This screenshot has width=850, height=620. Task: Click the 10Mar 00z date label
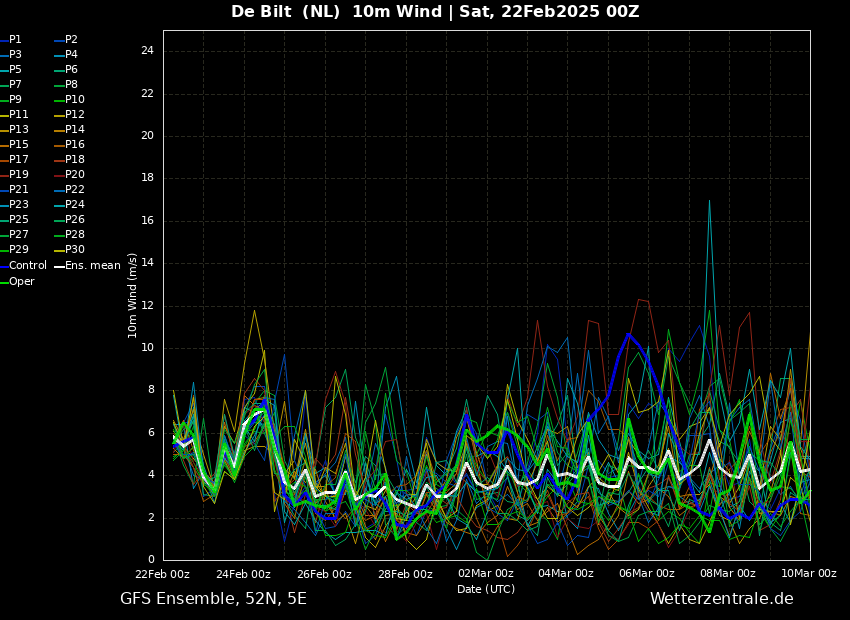809,574
